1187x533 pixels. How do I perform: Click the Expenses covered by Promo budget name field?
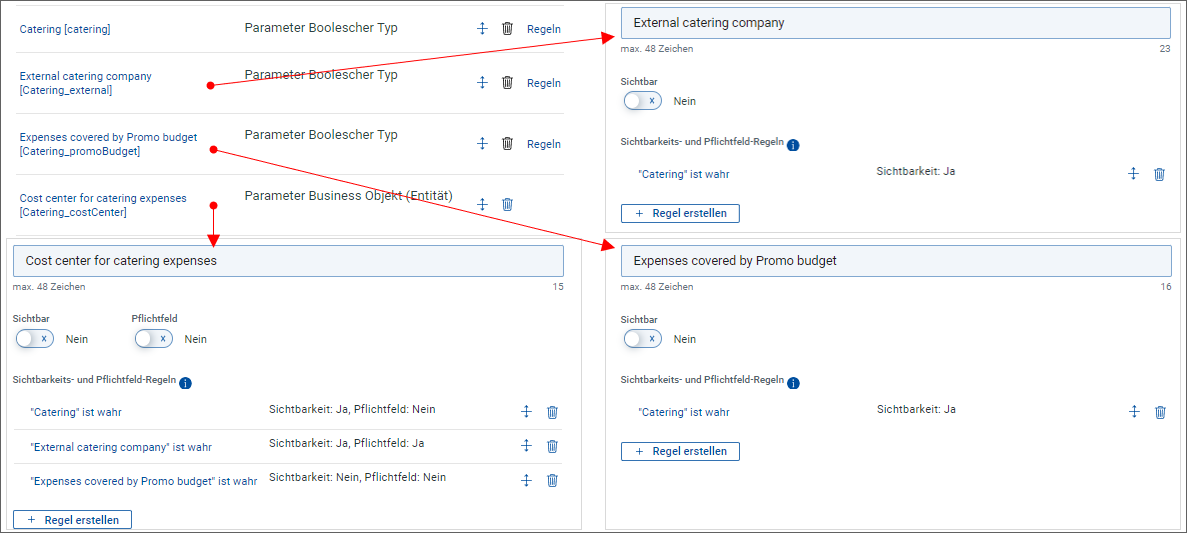[895, 261]
